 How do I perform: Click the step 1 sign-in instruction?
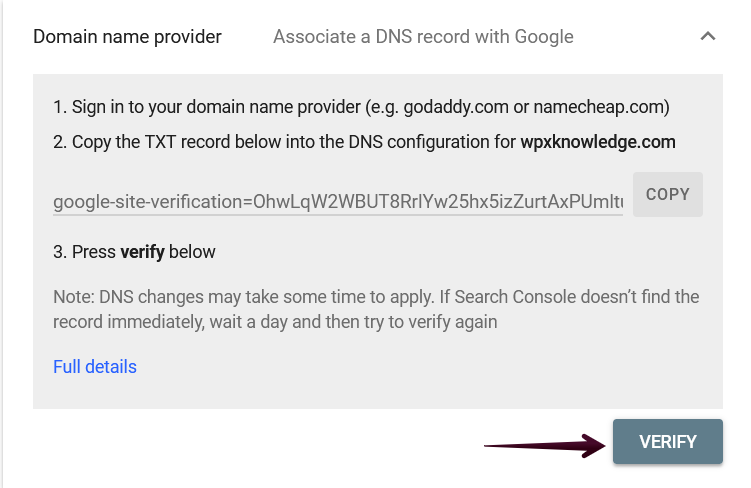(x=361, y=106)
